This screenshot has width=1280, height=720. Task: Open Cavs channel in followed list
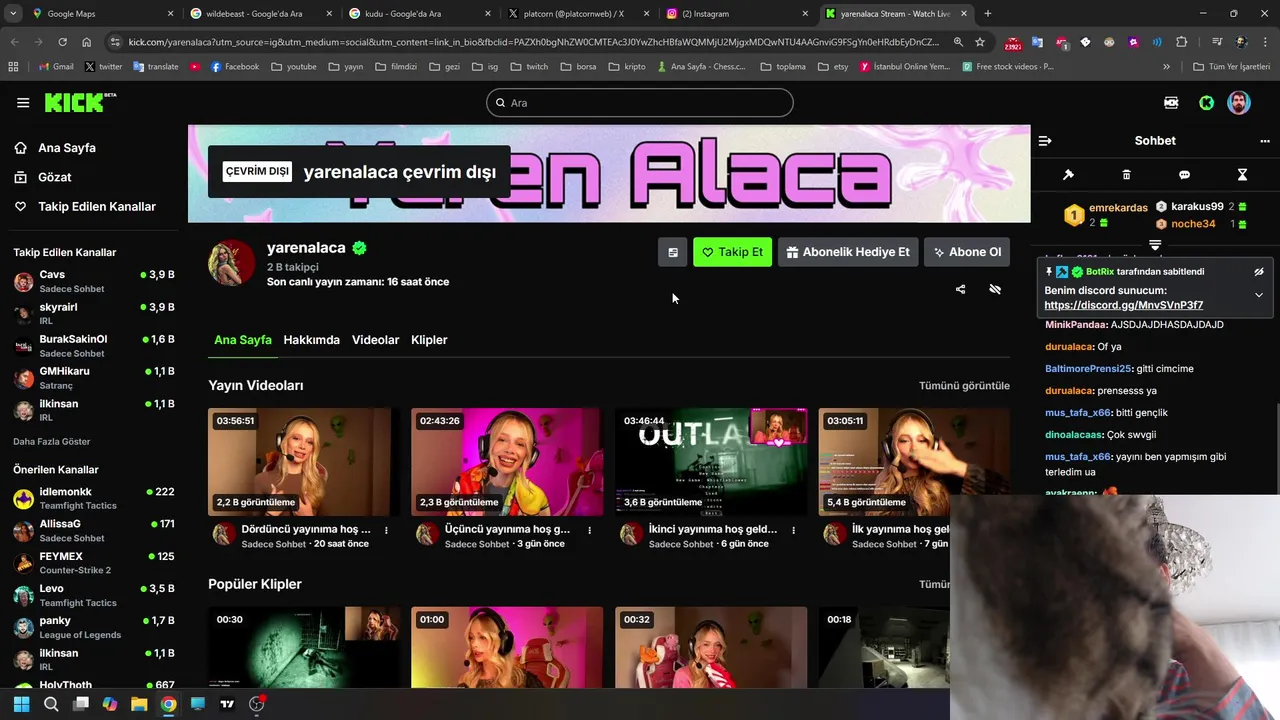click(x=94, y=281)
